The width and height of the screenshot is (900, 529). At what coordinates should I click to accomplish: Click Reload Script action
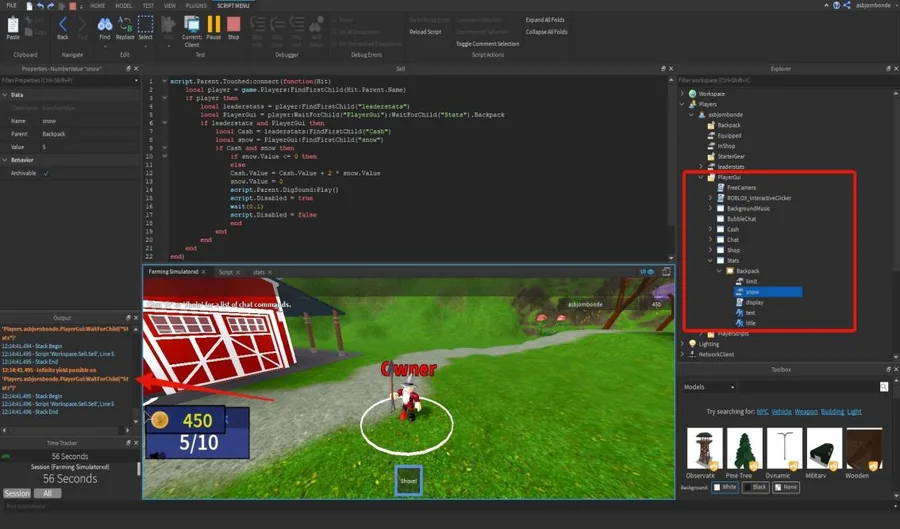pos(425,32)
